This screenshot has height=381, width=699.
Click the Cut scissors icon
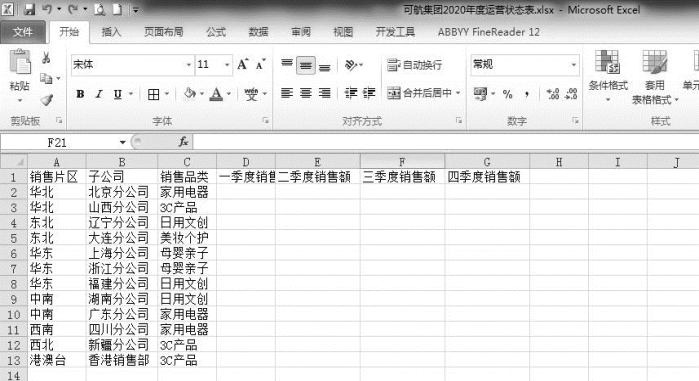(x=46, y=58)
